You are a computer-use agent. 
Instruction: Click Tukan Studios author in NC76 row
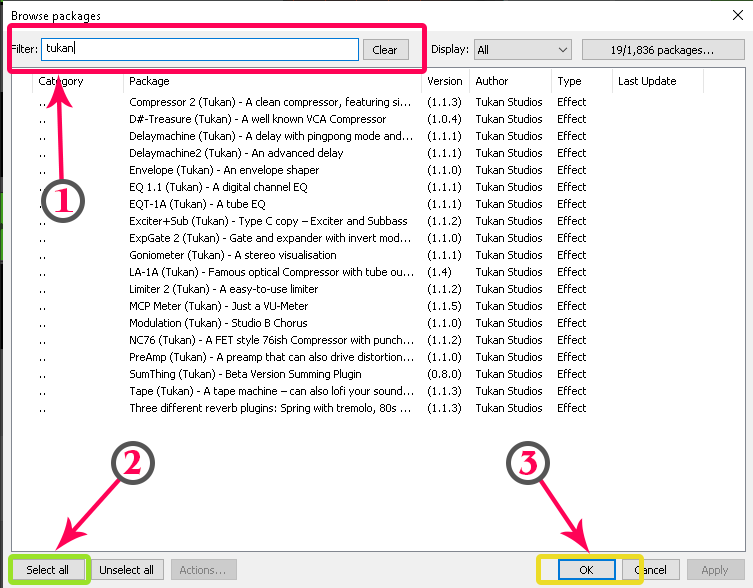509,340
